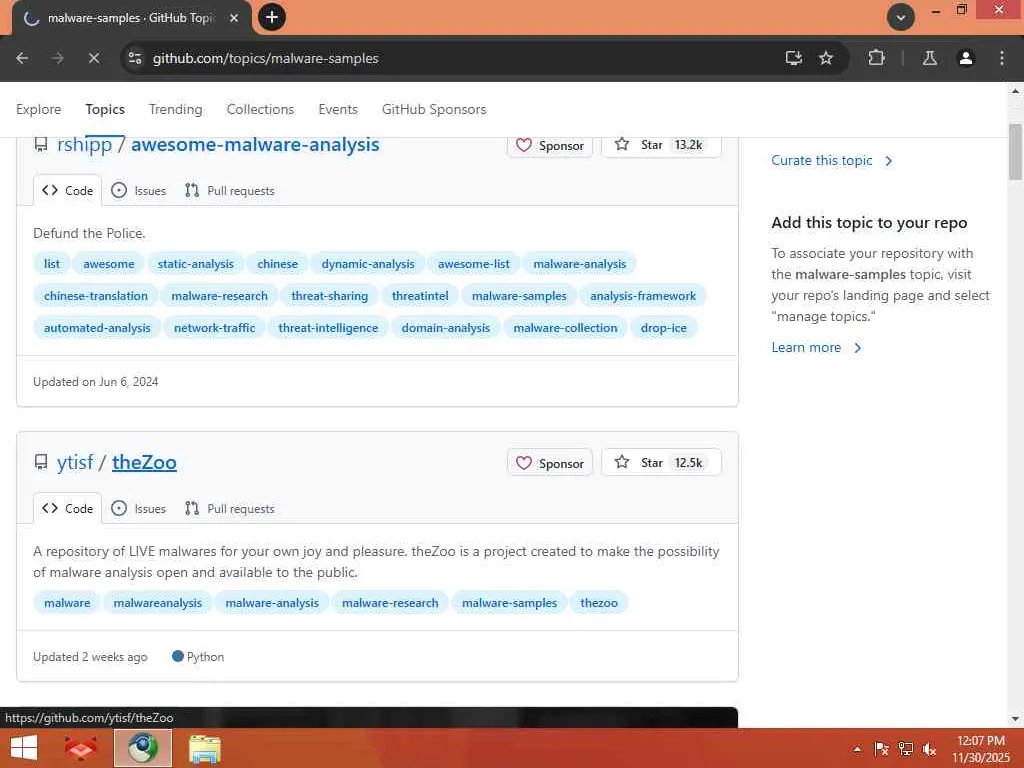Click the browser back arrow

(22, 58)
